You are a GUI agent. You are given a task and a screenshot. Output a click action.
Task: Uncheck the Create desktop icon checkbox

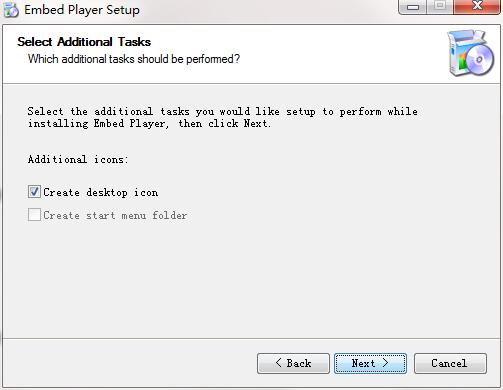click(x=34, y=192)
